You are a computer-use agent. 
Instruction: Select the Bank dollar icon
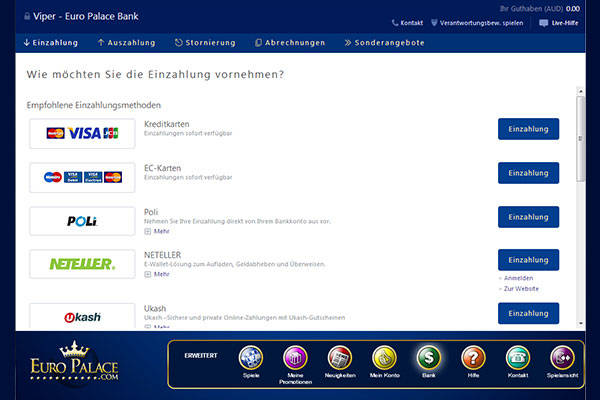coord(429,359)
